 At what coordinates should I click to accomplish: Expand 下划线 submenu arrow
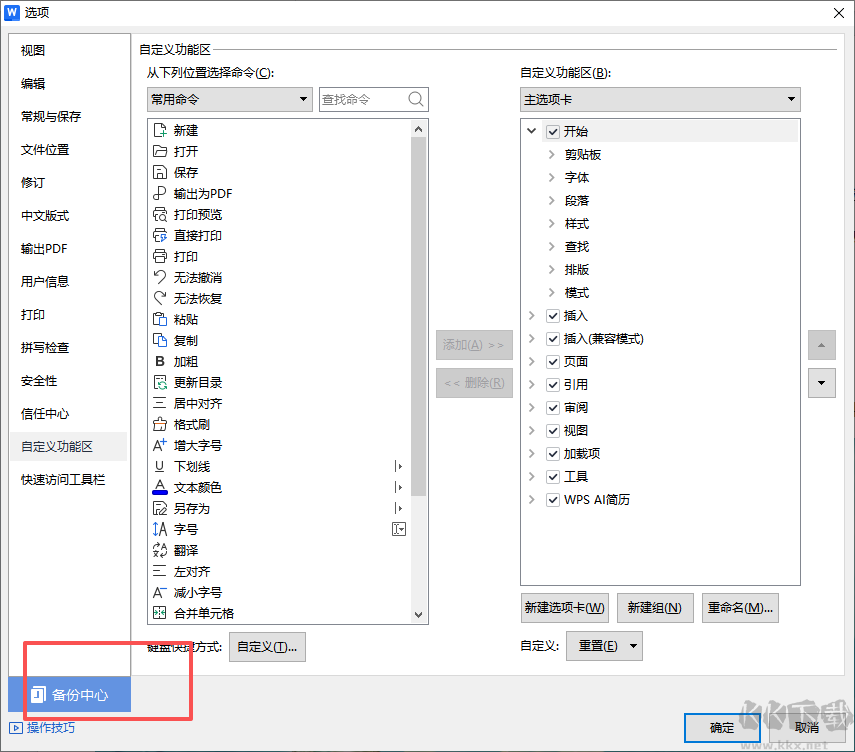(399, 466)
